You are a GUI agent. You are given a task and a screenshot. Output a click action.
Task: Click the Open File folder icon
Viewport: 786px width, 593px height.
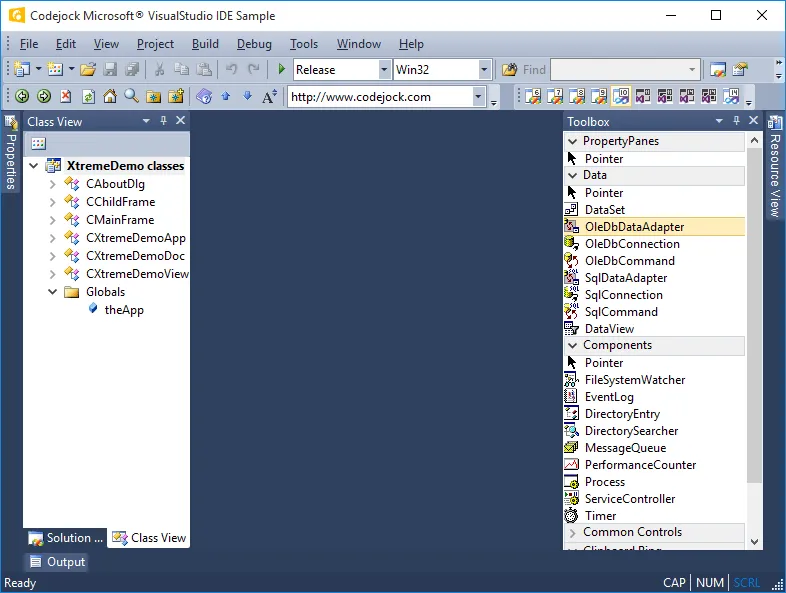tap(88, 69)
